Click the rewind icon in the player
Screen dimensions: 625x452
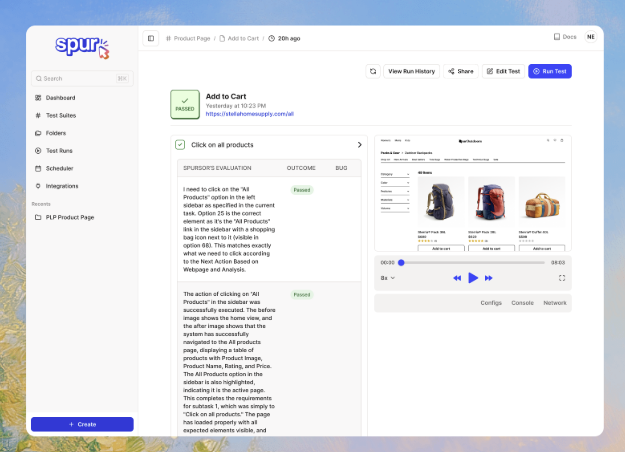click(x=457, y=277)
